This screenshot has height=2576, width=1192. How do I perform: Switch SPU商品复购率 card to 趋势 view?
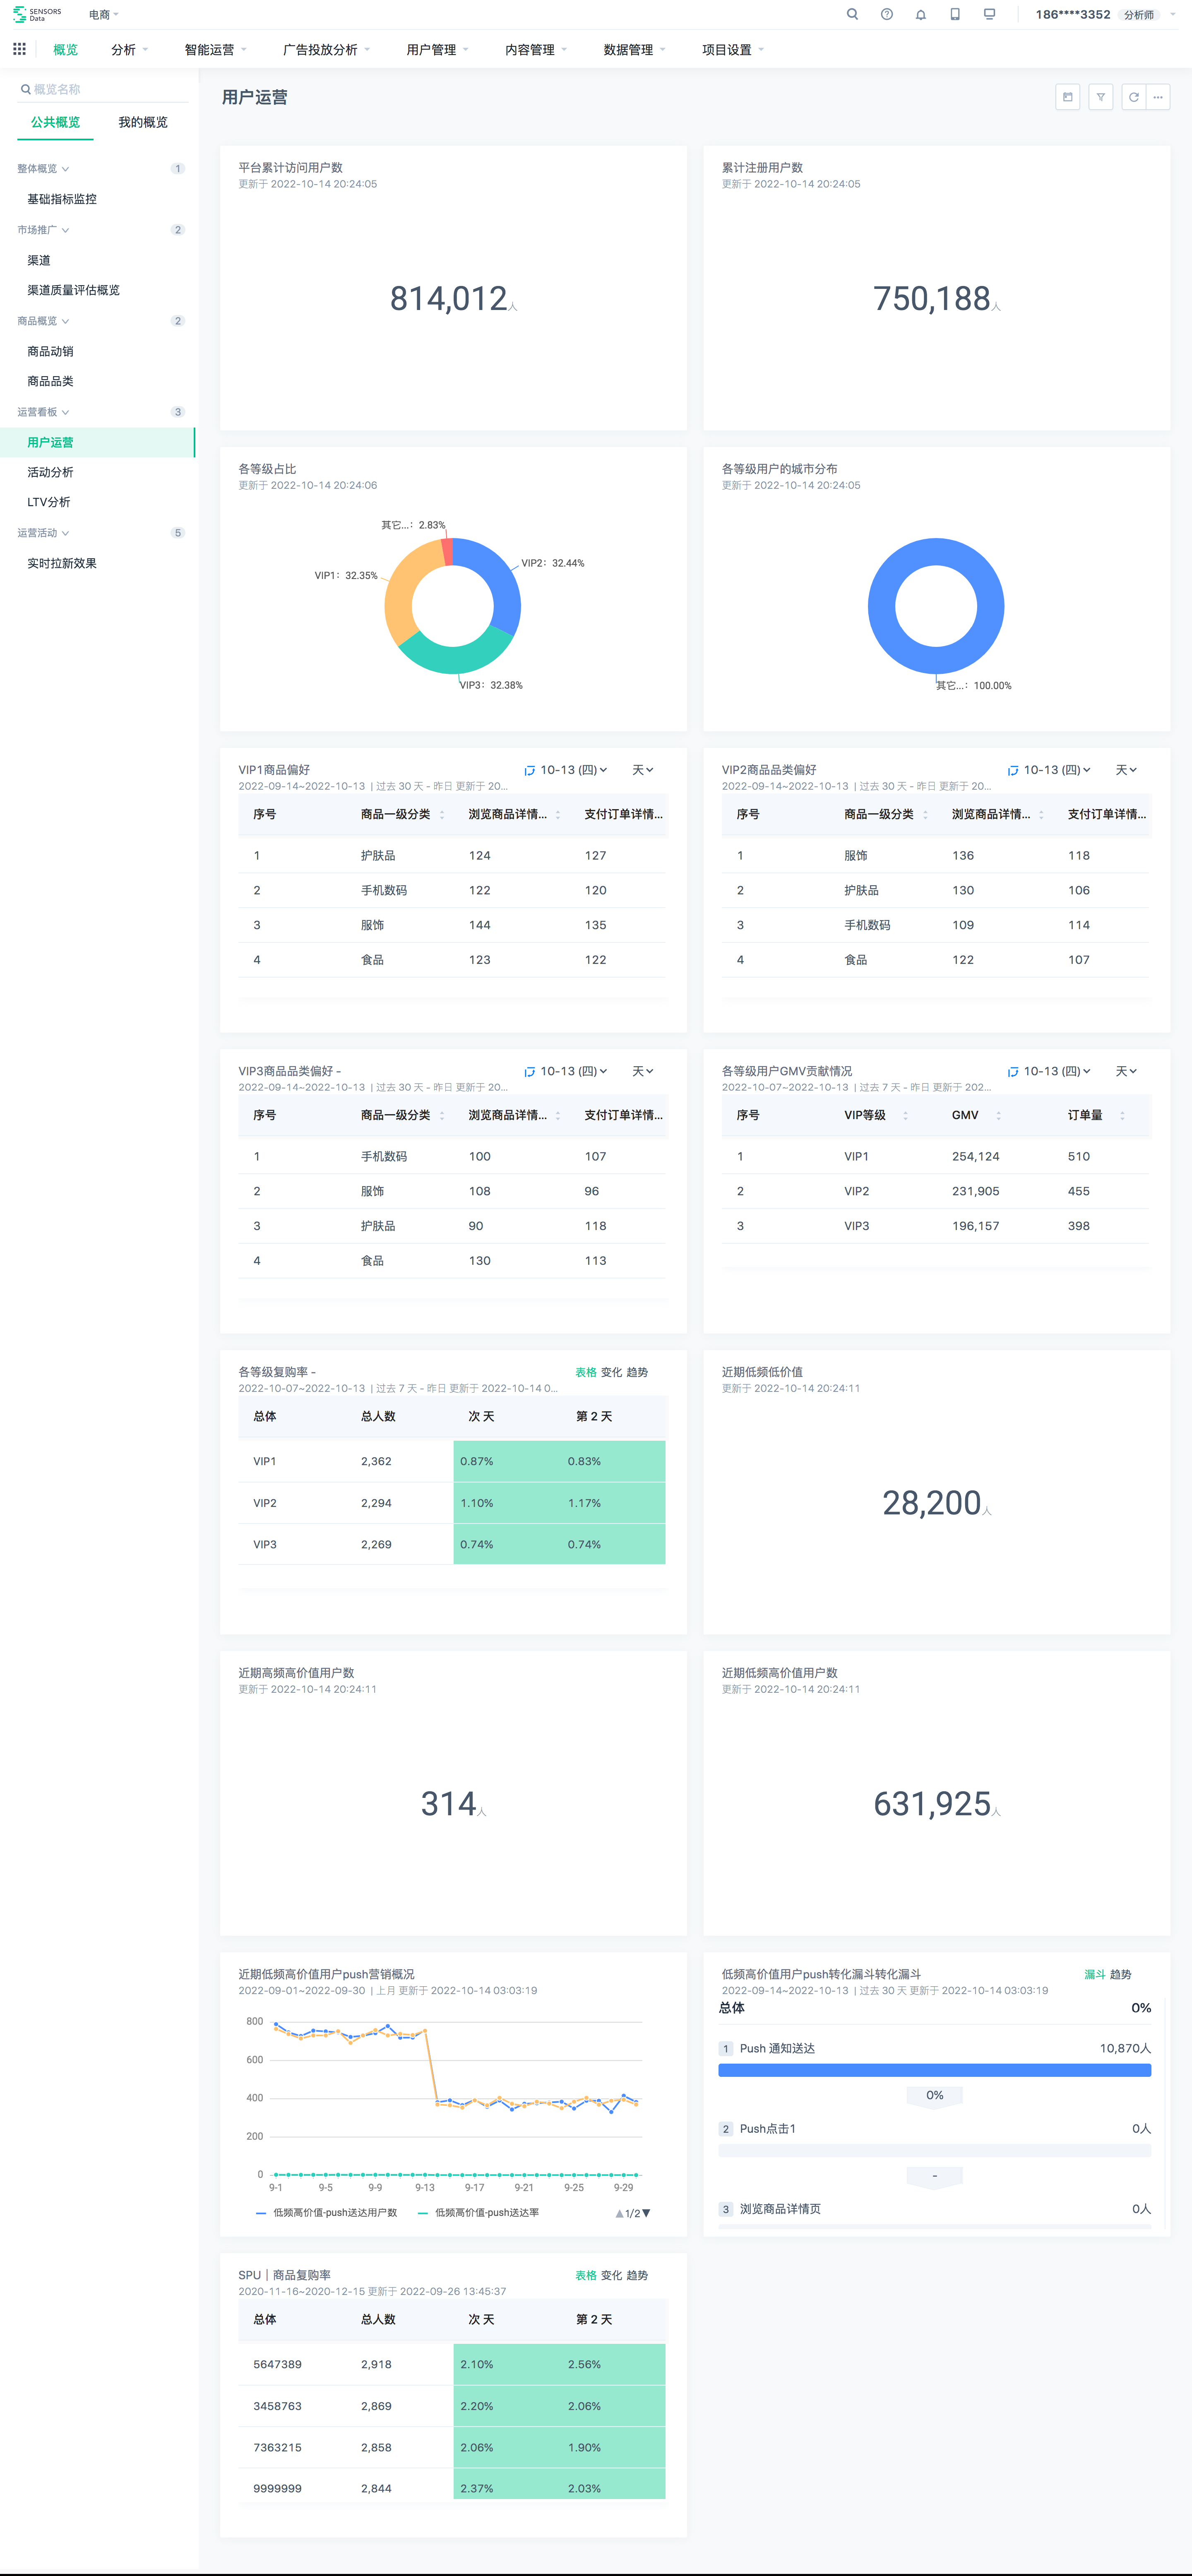637,2275
